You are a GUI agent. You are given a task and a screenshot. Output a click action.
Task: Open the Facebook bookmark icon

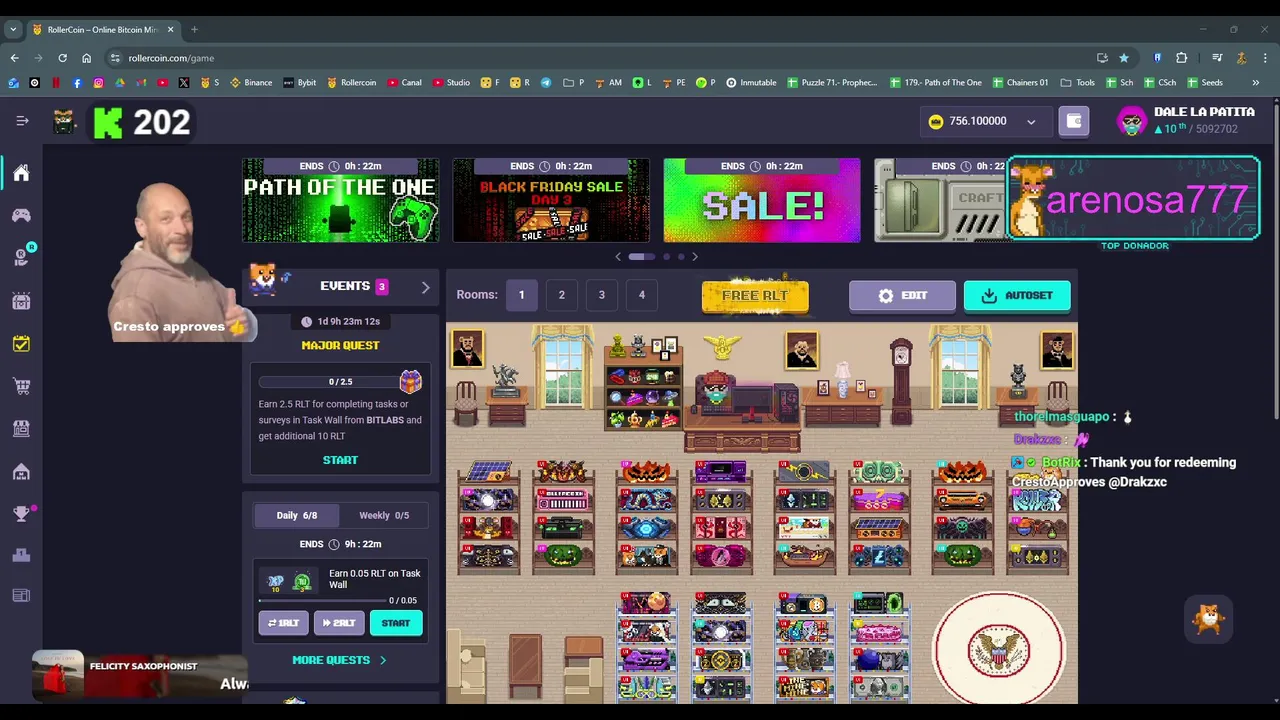77,83
